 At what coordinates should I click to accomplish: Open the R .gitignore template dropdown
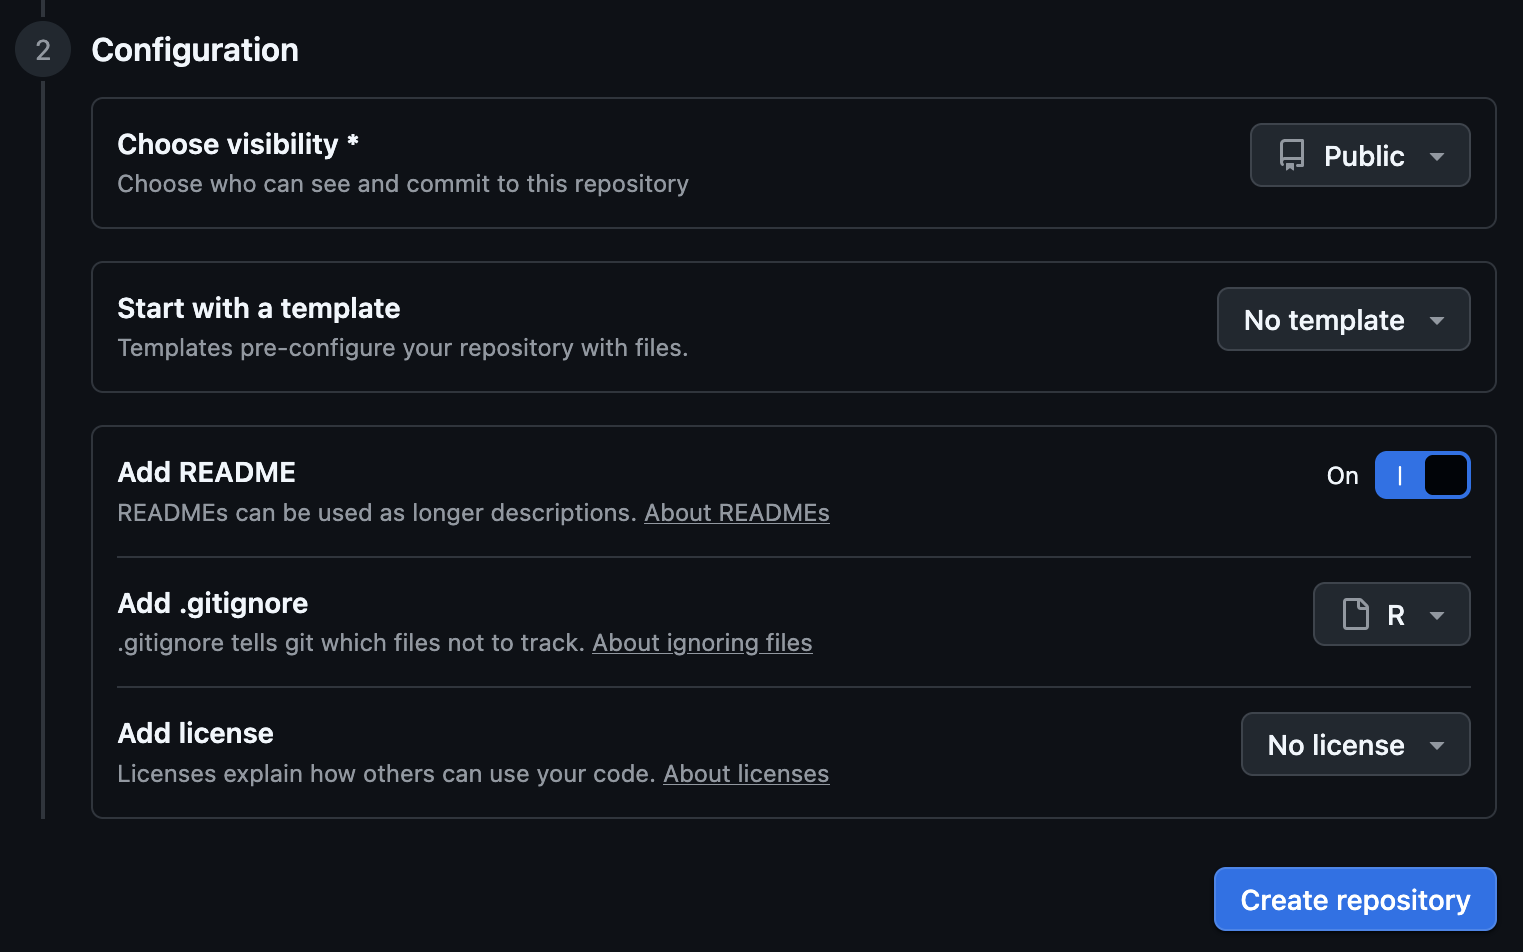point(1391,614)
